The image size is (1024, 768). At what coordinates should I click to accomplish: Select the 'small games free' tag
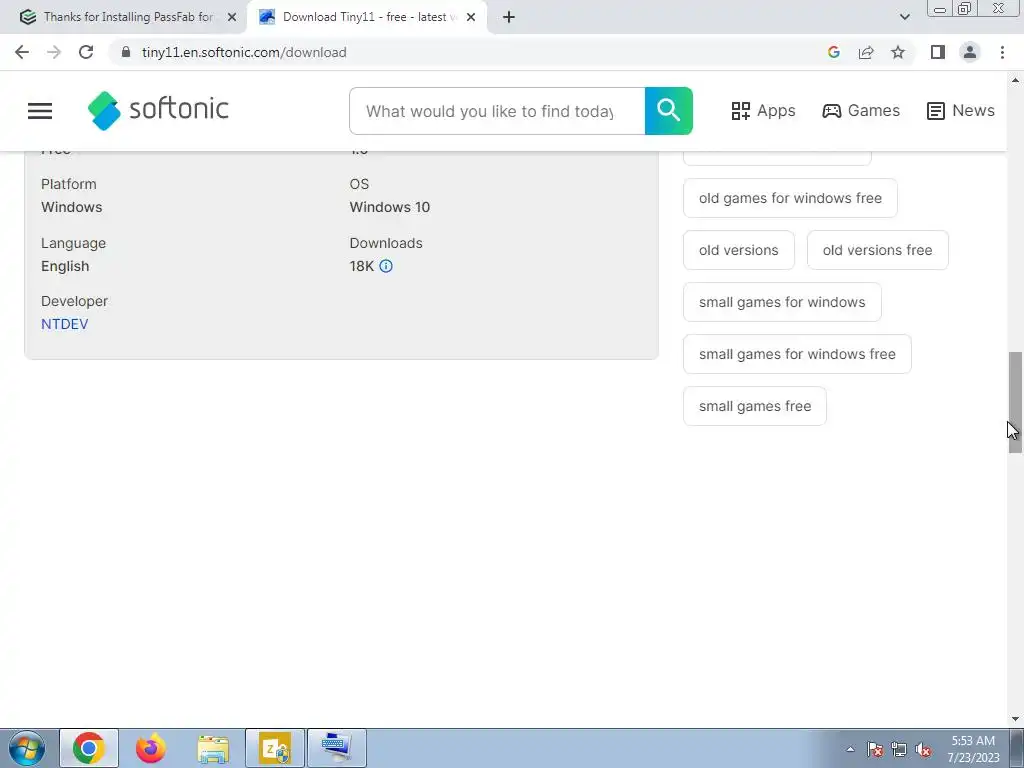pyautogui.click(x=755, y=406)
